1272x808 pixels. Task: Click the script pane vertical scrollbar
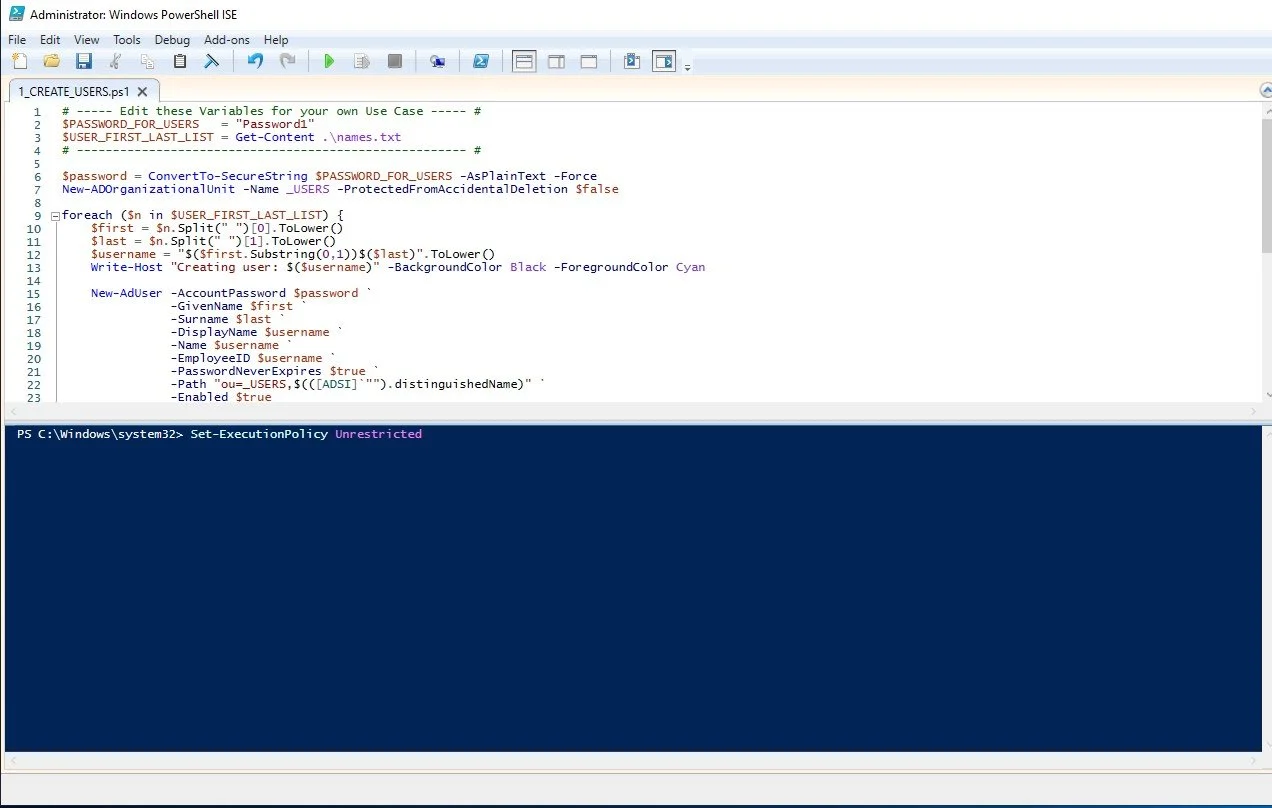click(x=1265, y=252)
